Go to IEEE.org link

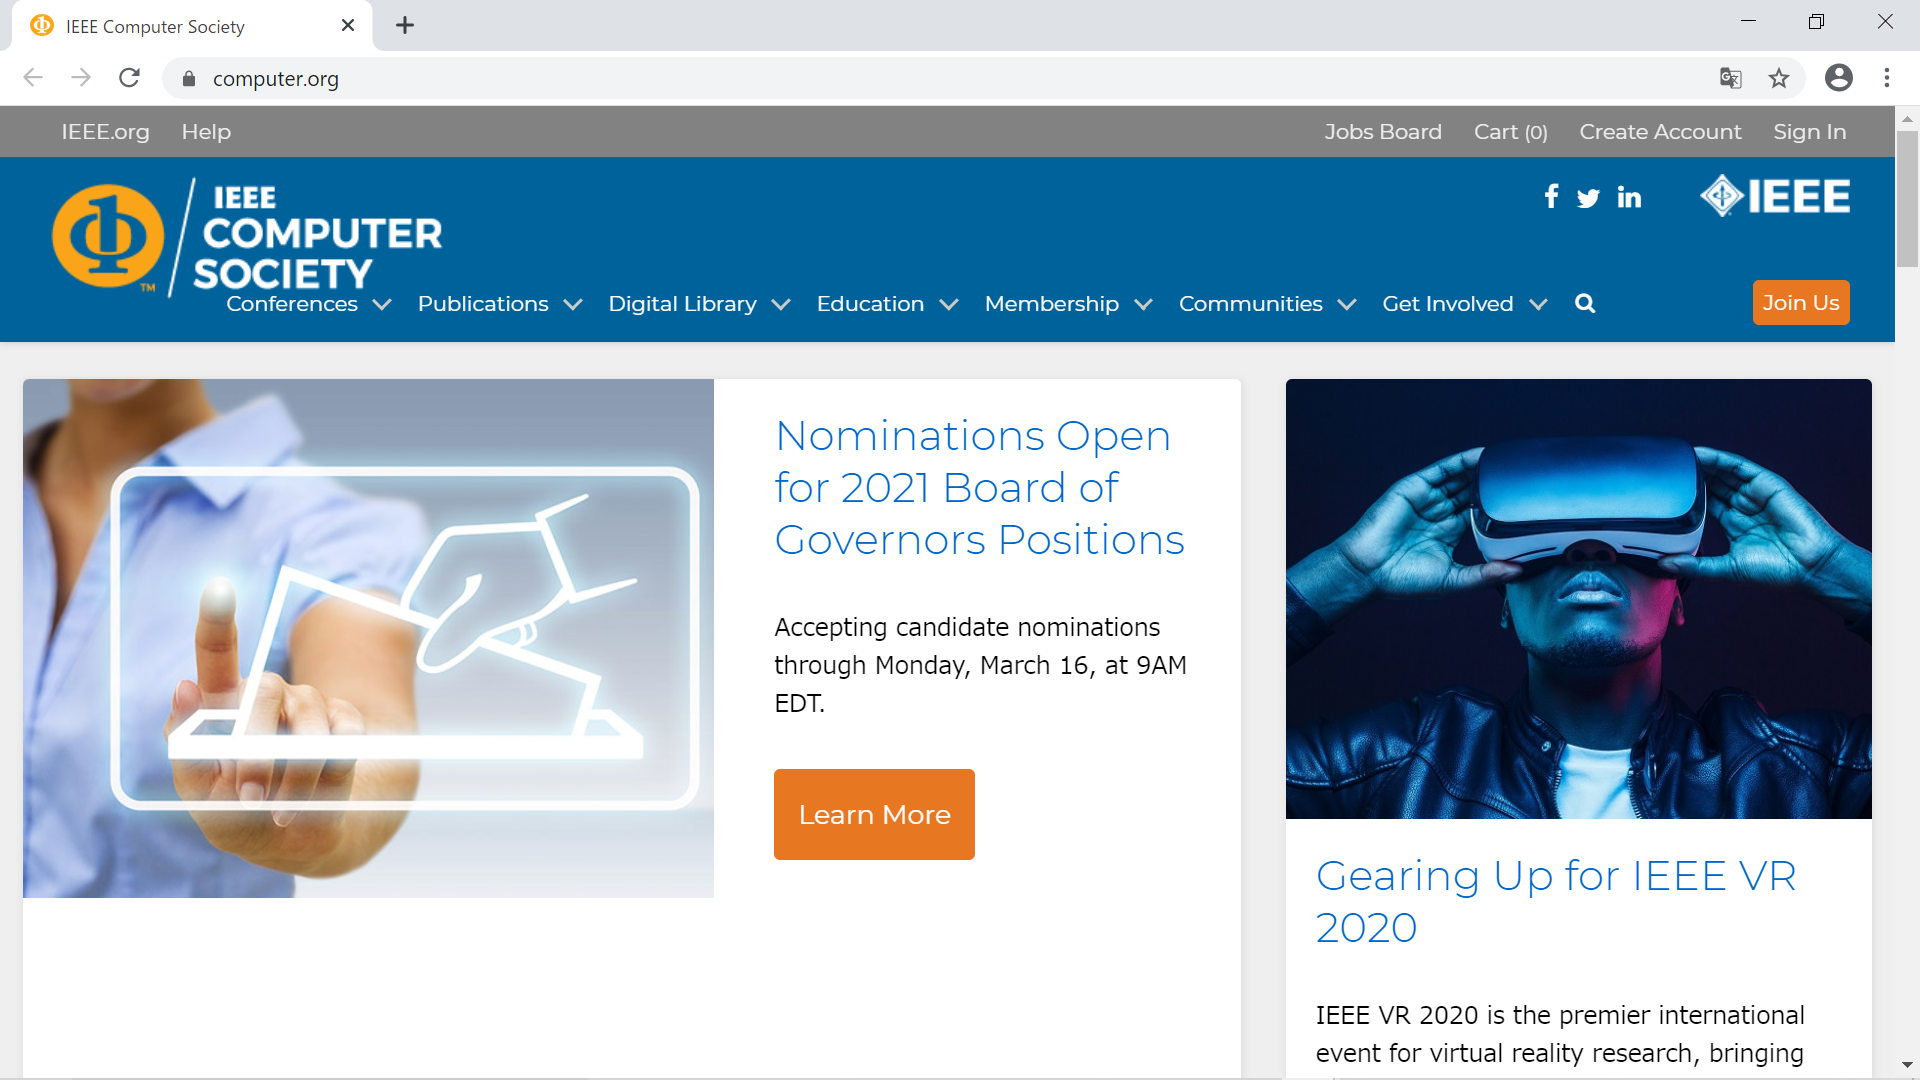(105, 132)
